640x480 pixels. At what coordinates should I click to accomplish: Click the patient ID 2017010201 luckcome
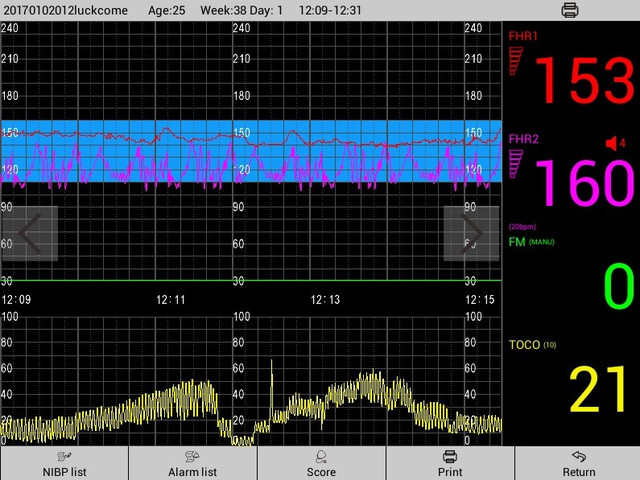click(66, 10)
